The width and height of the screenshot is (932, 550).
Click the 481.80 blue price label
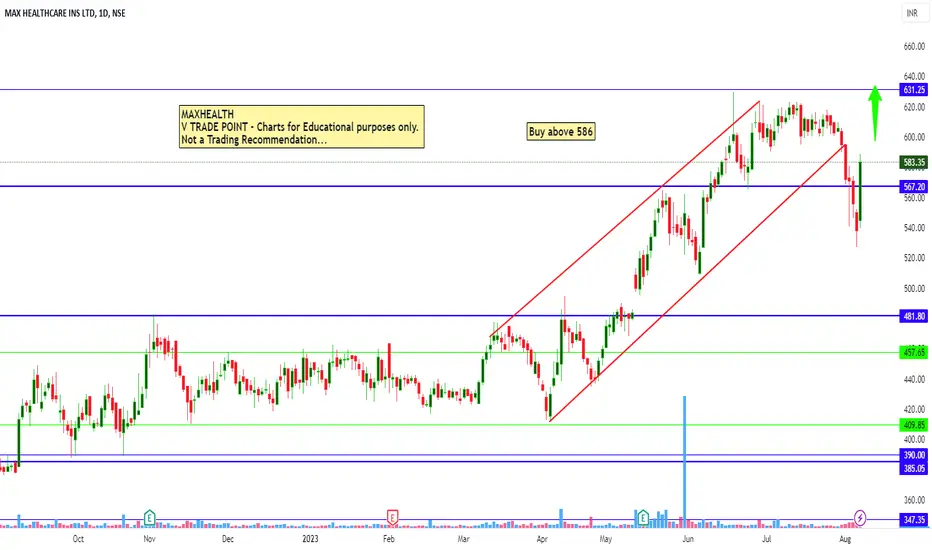(x=914, y=316)
